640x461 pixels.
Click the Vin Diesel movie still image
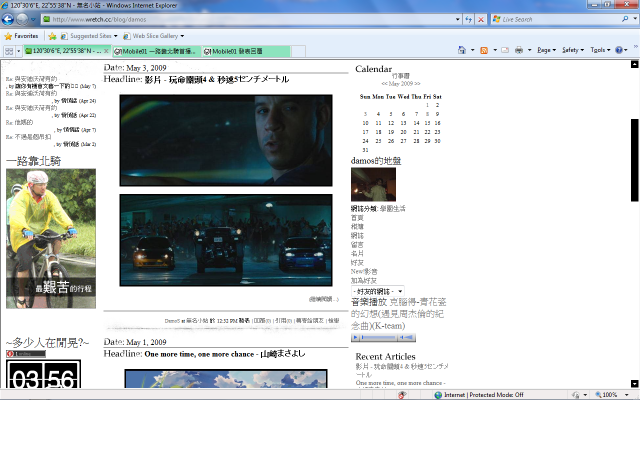pos(226,140)
